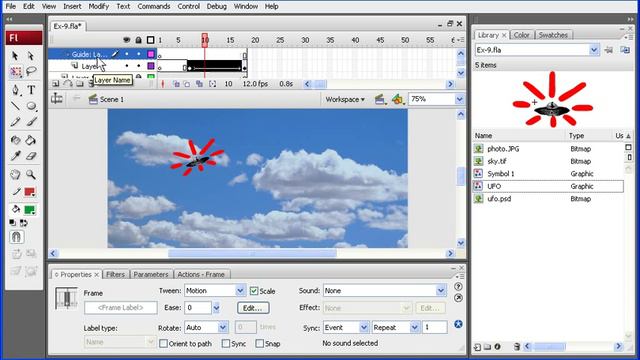
Task: Pick the Oval shape tool
Action: pos(31,106)
